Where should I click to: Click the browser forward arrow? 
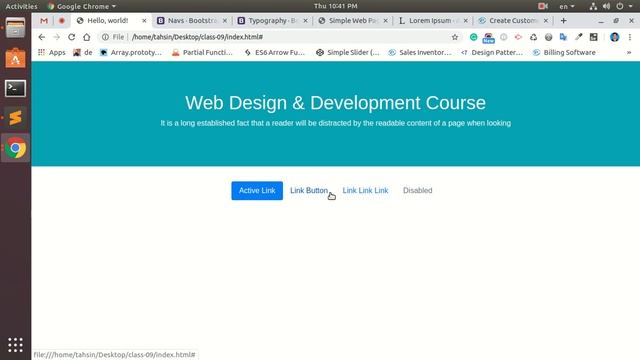pos(57,37)
